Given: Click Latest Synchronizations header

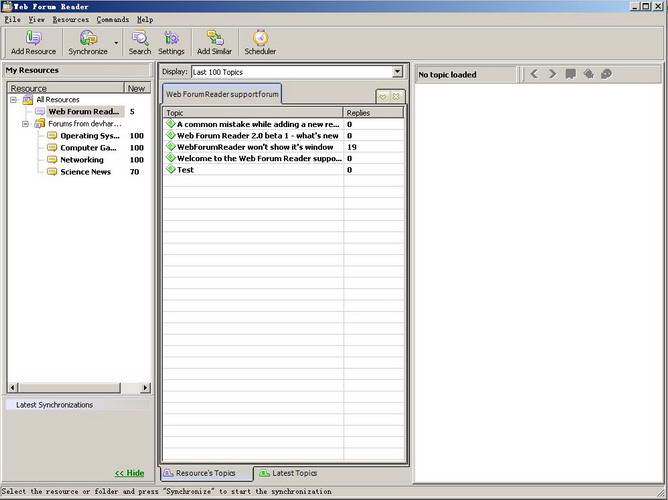Looking at the screenshot, I should [78, 405].
